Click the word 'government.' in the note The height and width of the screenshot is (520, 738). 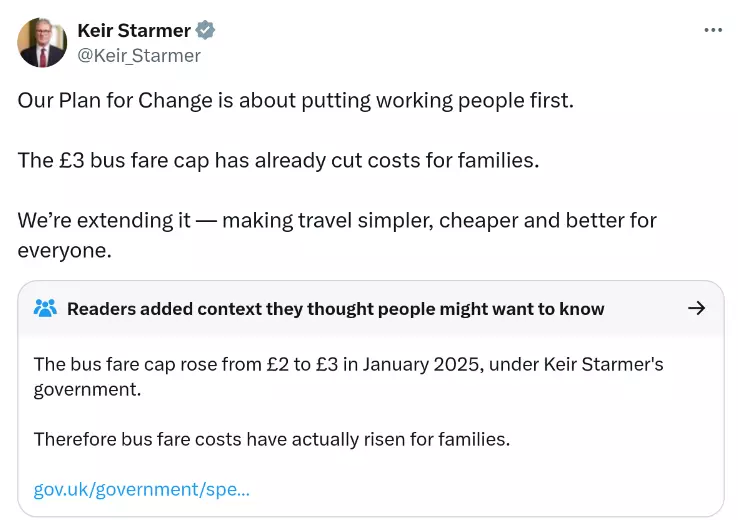tap(87, 390)
